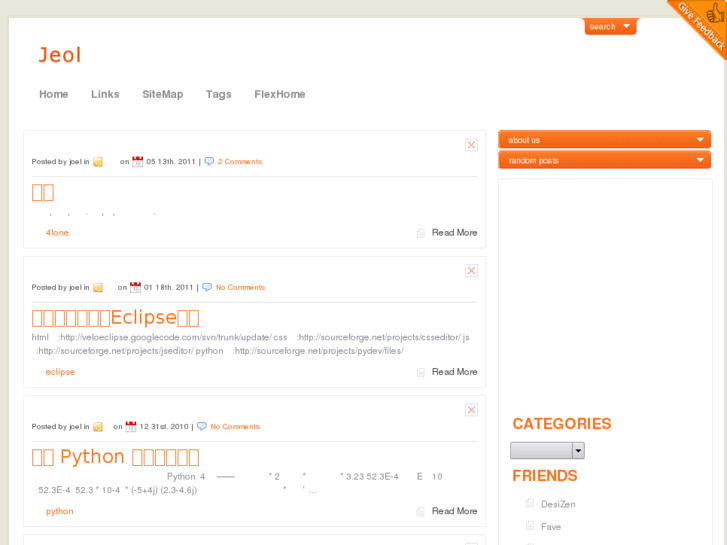Image resolution: width=727 pixels, height=545 pixels.
Task: Click category folder icon in 12 31st post
Action: [98, 426]
